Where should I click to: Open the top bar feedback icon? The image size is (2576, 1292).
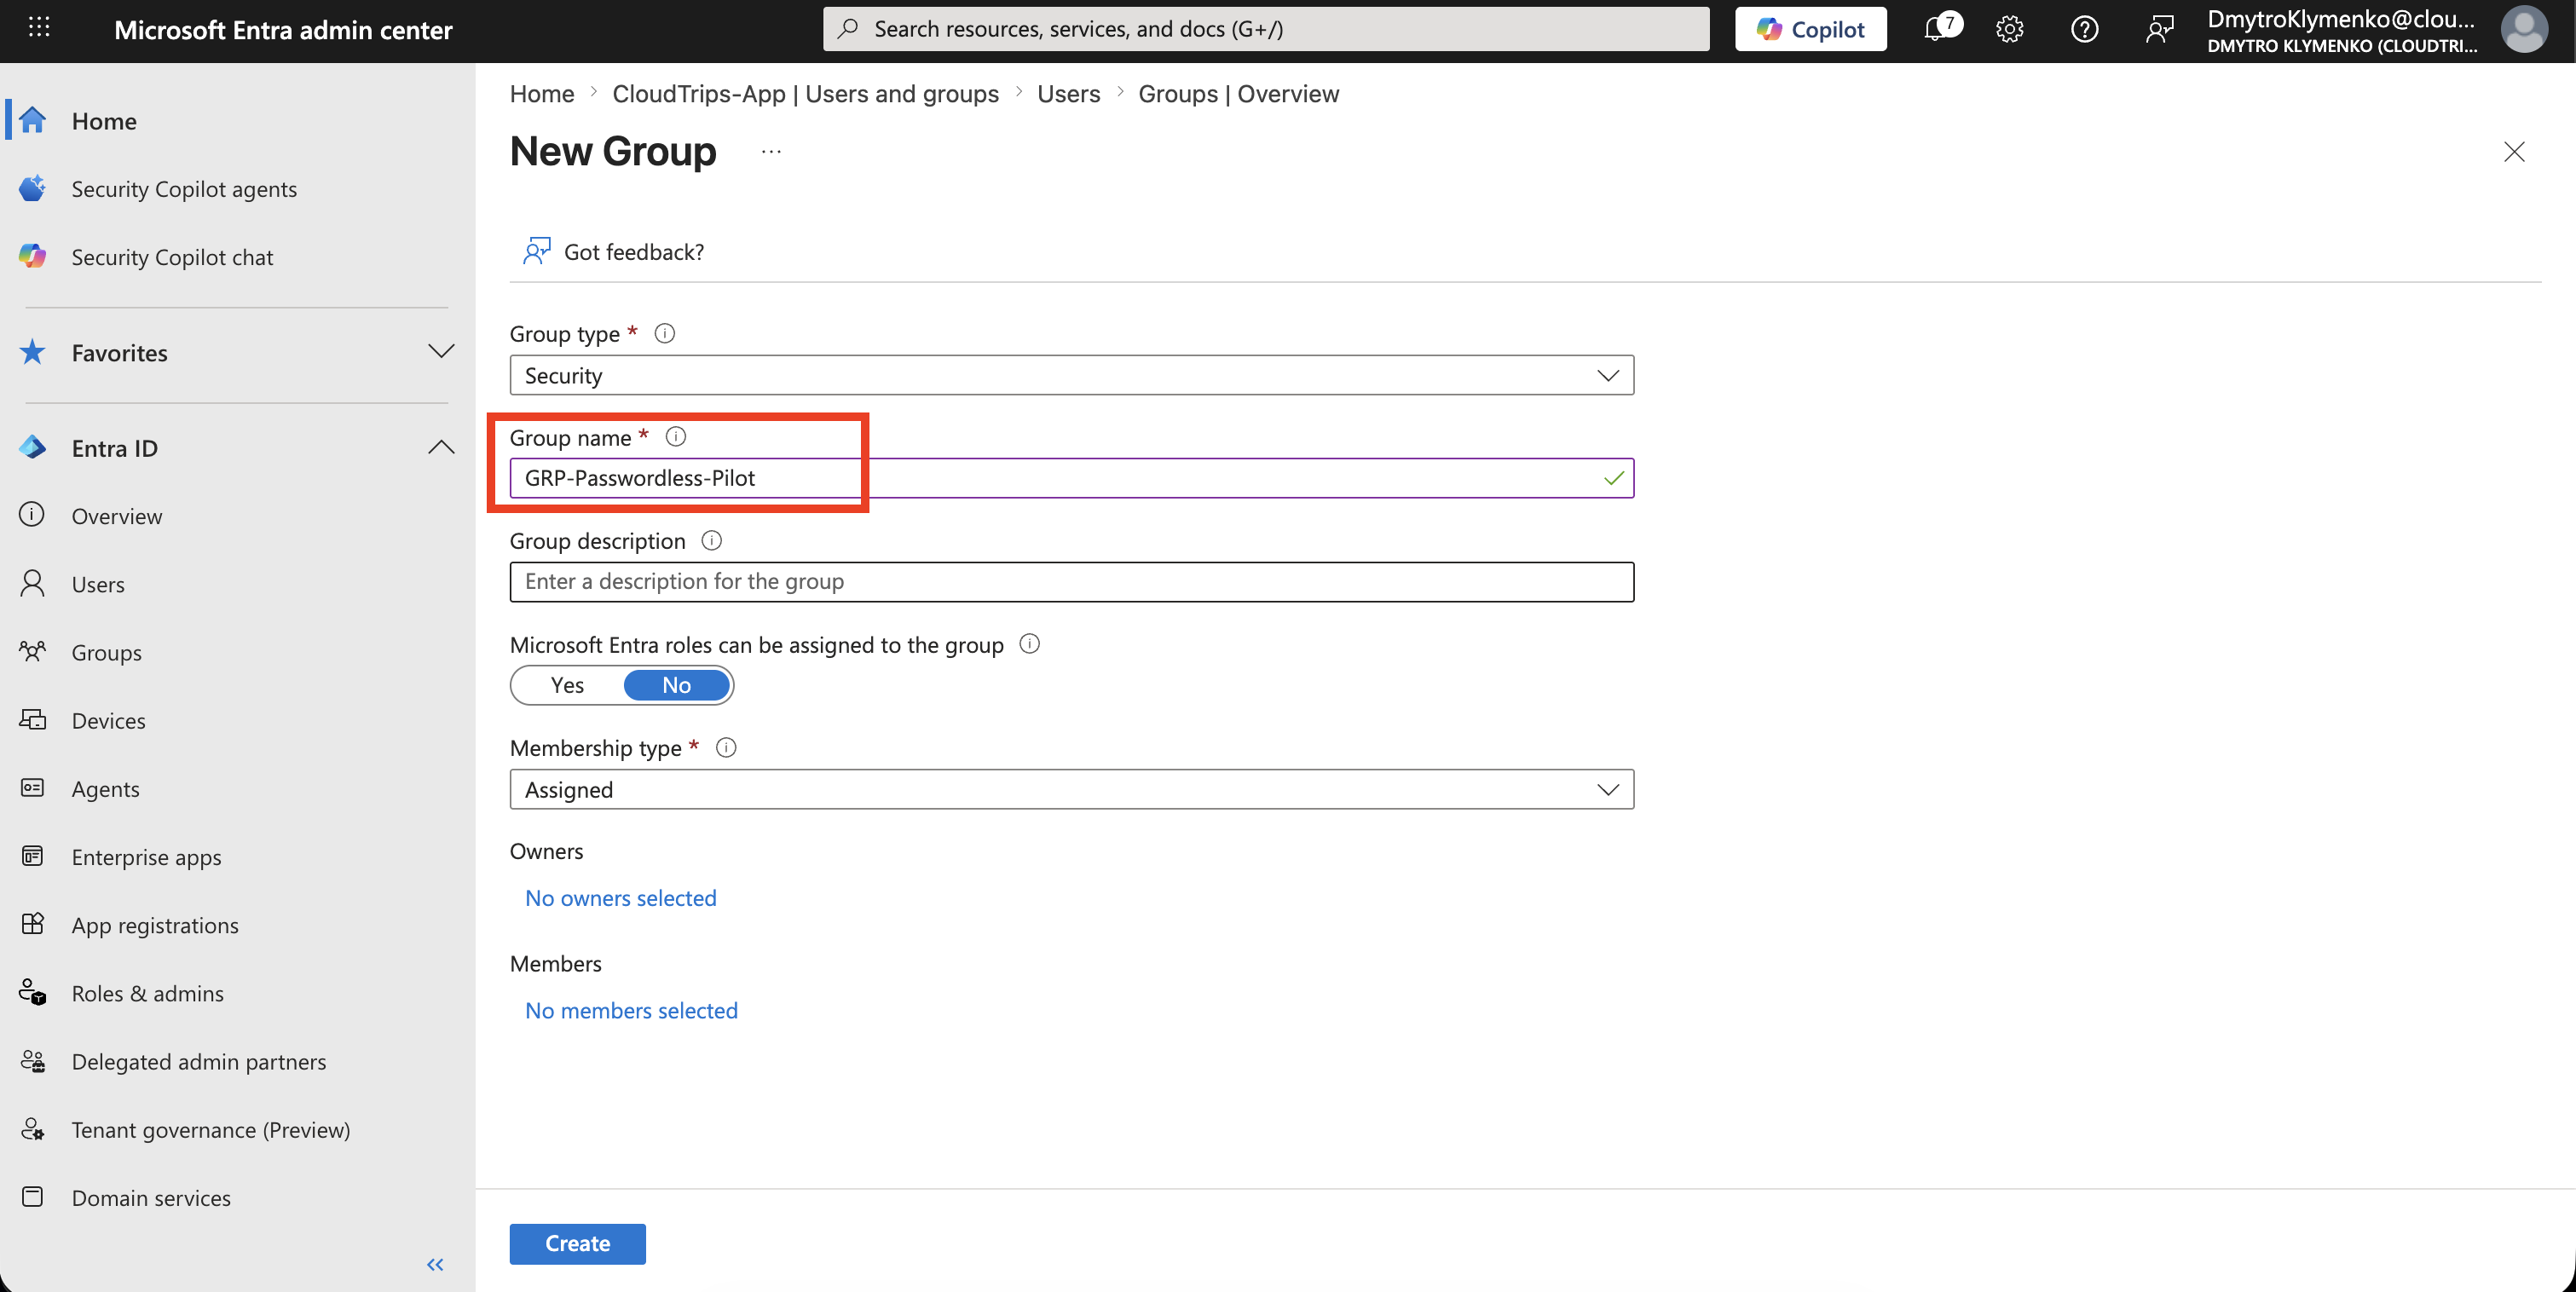[2159, 29]
